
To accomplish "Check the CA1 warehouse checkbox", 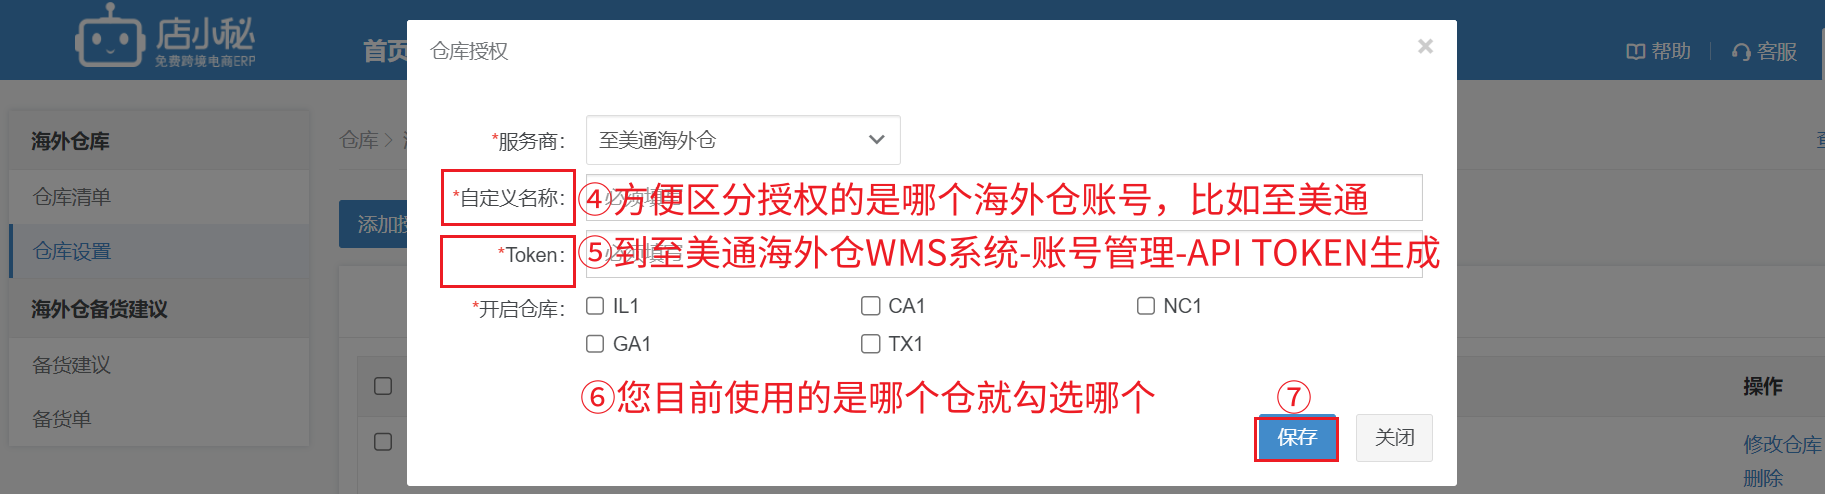I will 871,306.
